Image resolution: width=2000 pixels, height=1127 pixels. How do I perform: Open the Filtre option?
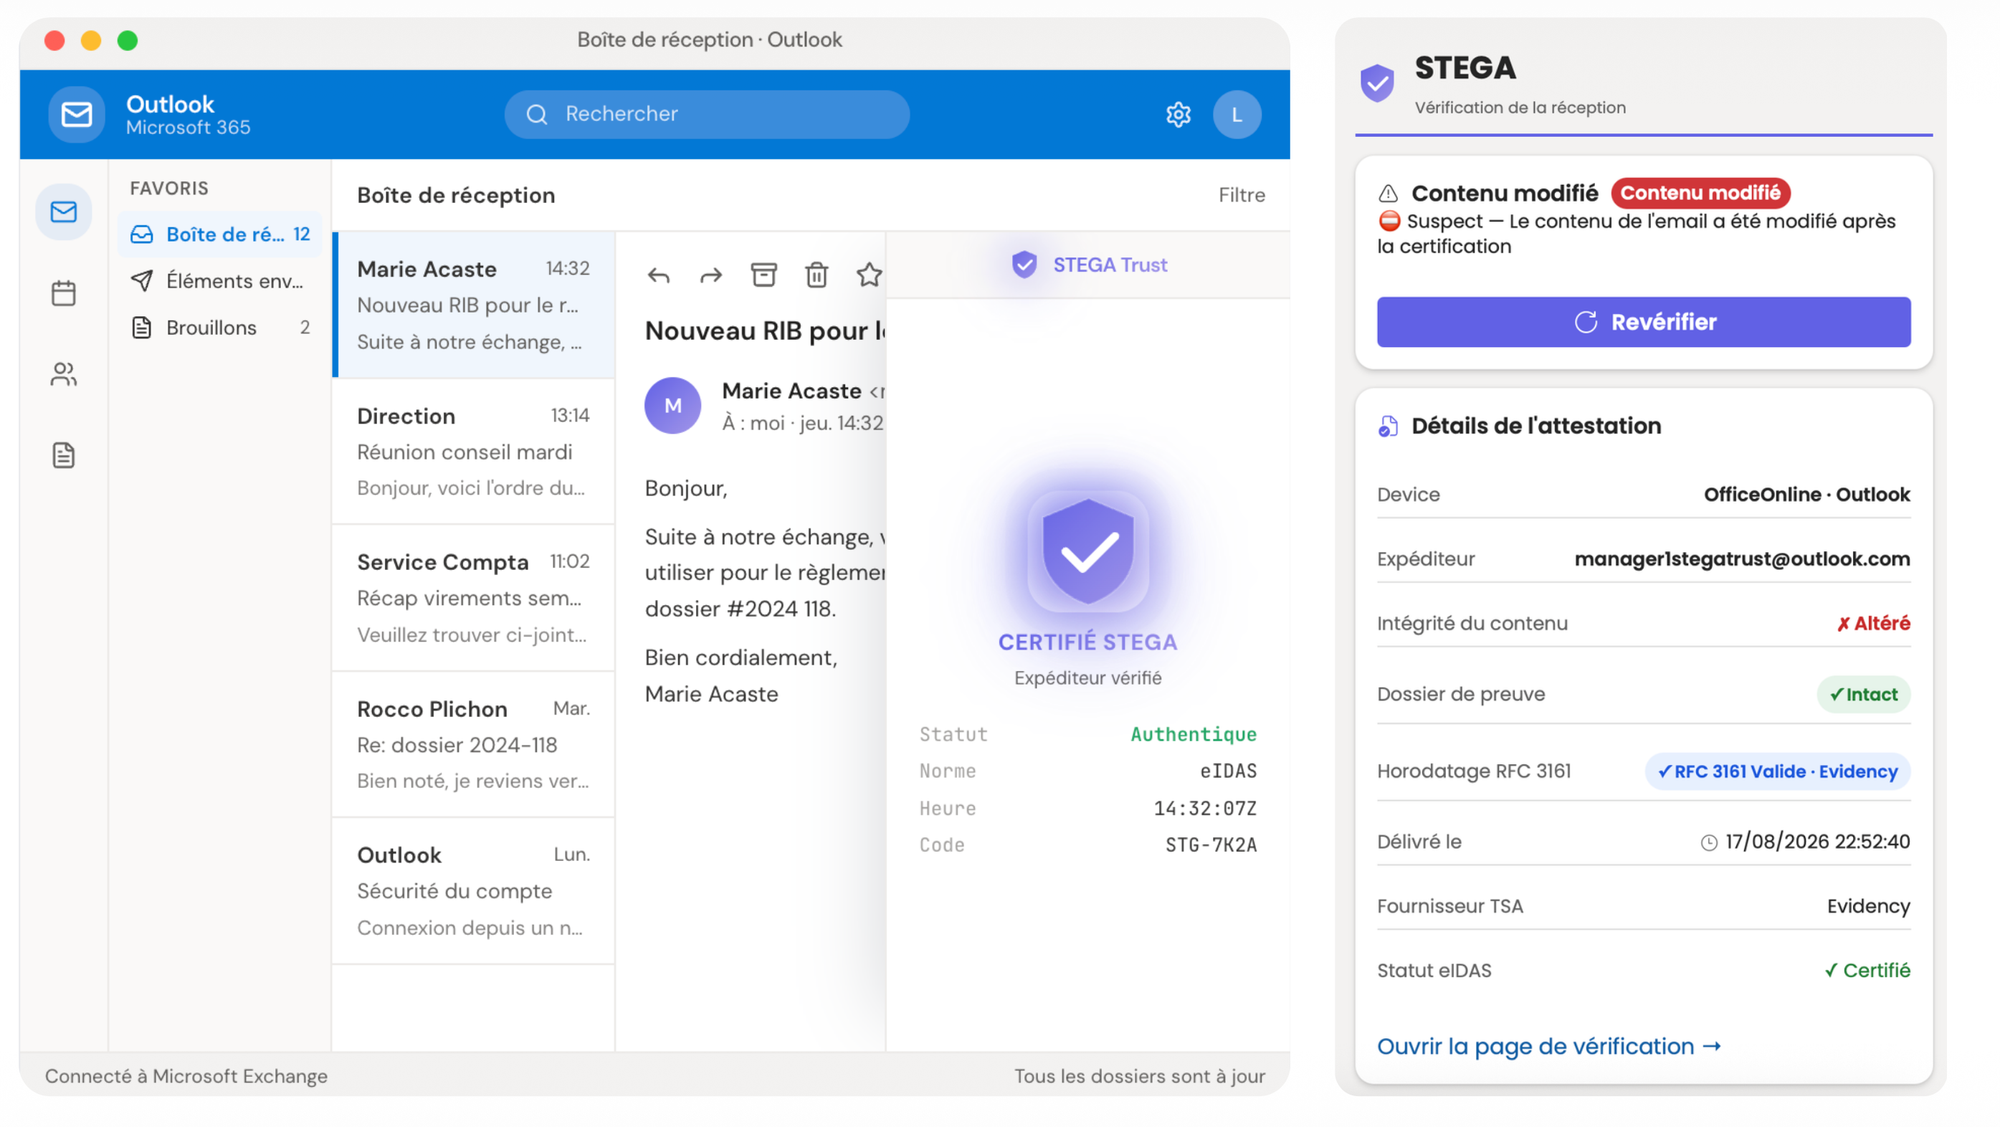coord(1241,195)
